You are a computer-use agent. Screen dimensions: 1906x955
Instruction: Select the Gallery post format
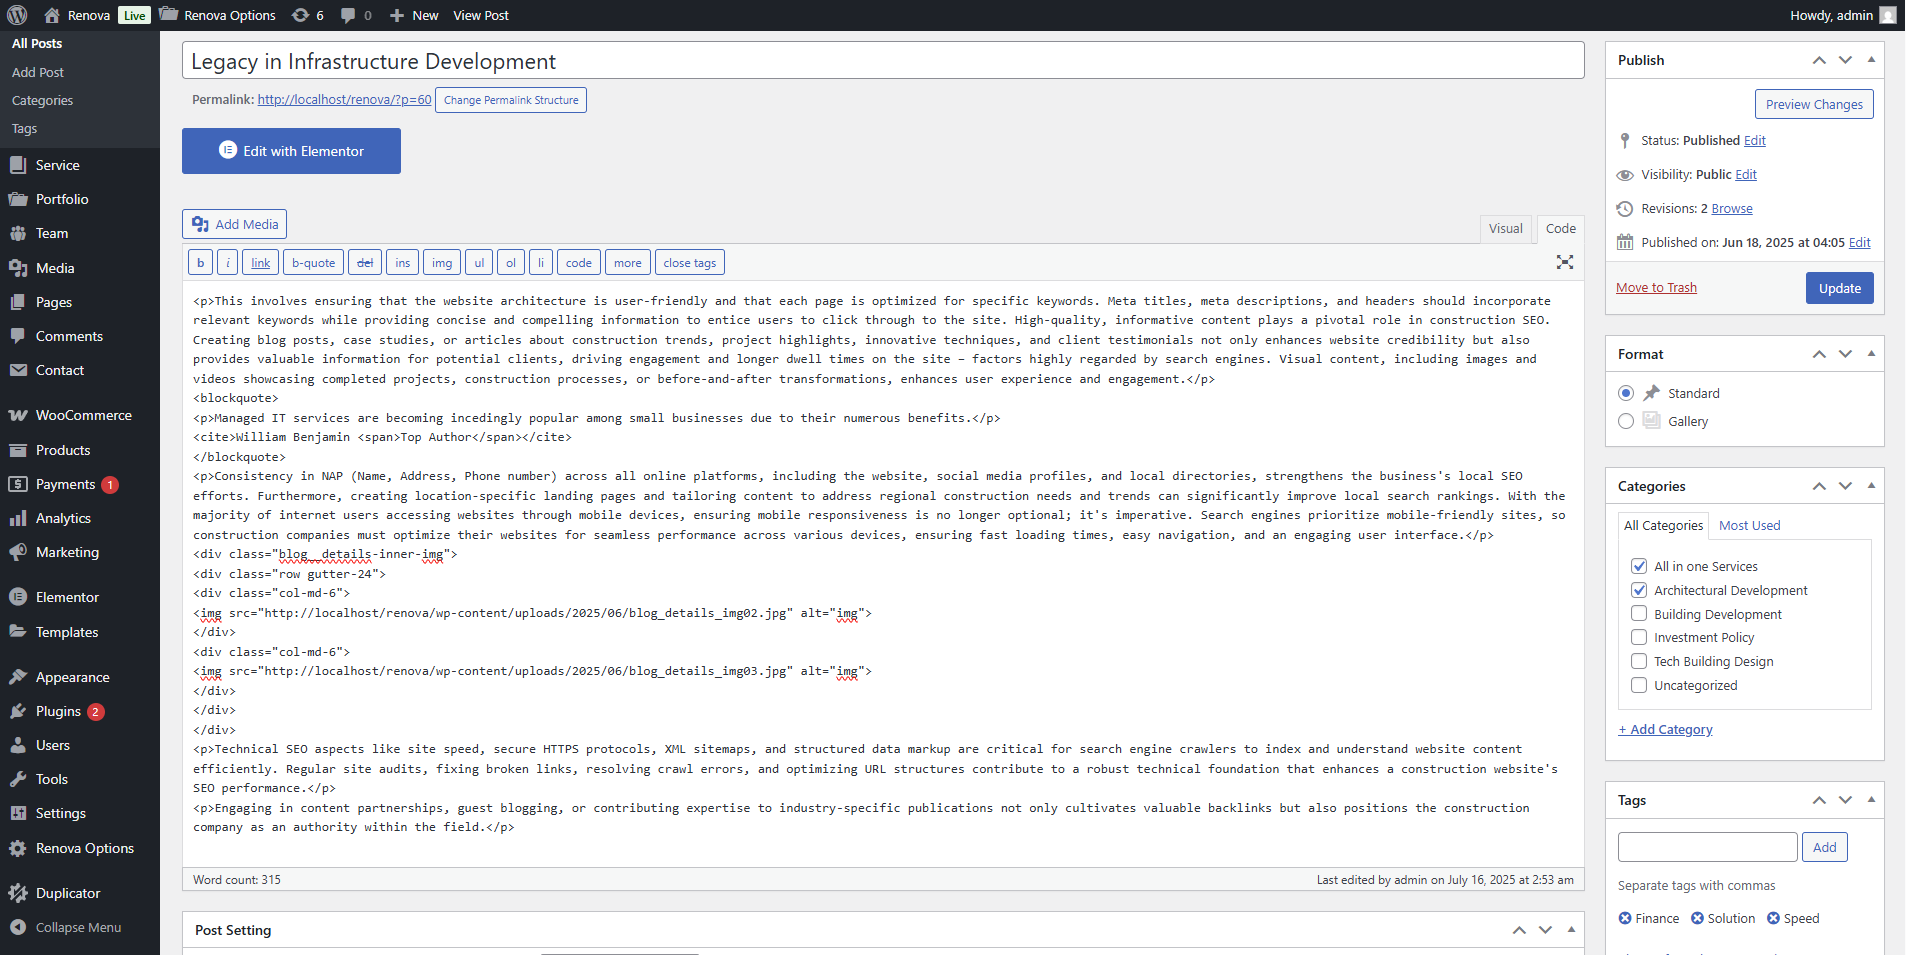click(1626, 421)
